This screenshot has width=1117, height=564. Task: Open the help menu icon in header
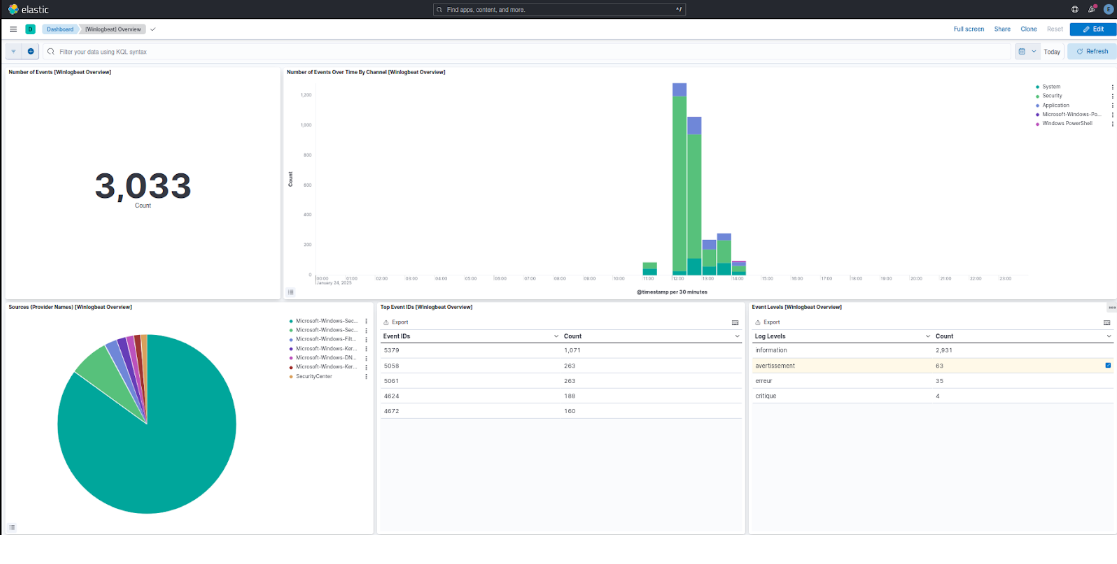[1074, 9]
